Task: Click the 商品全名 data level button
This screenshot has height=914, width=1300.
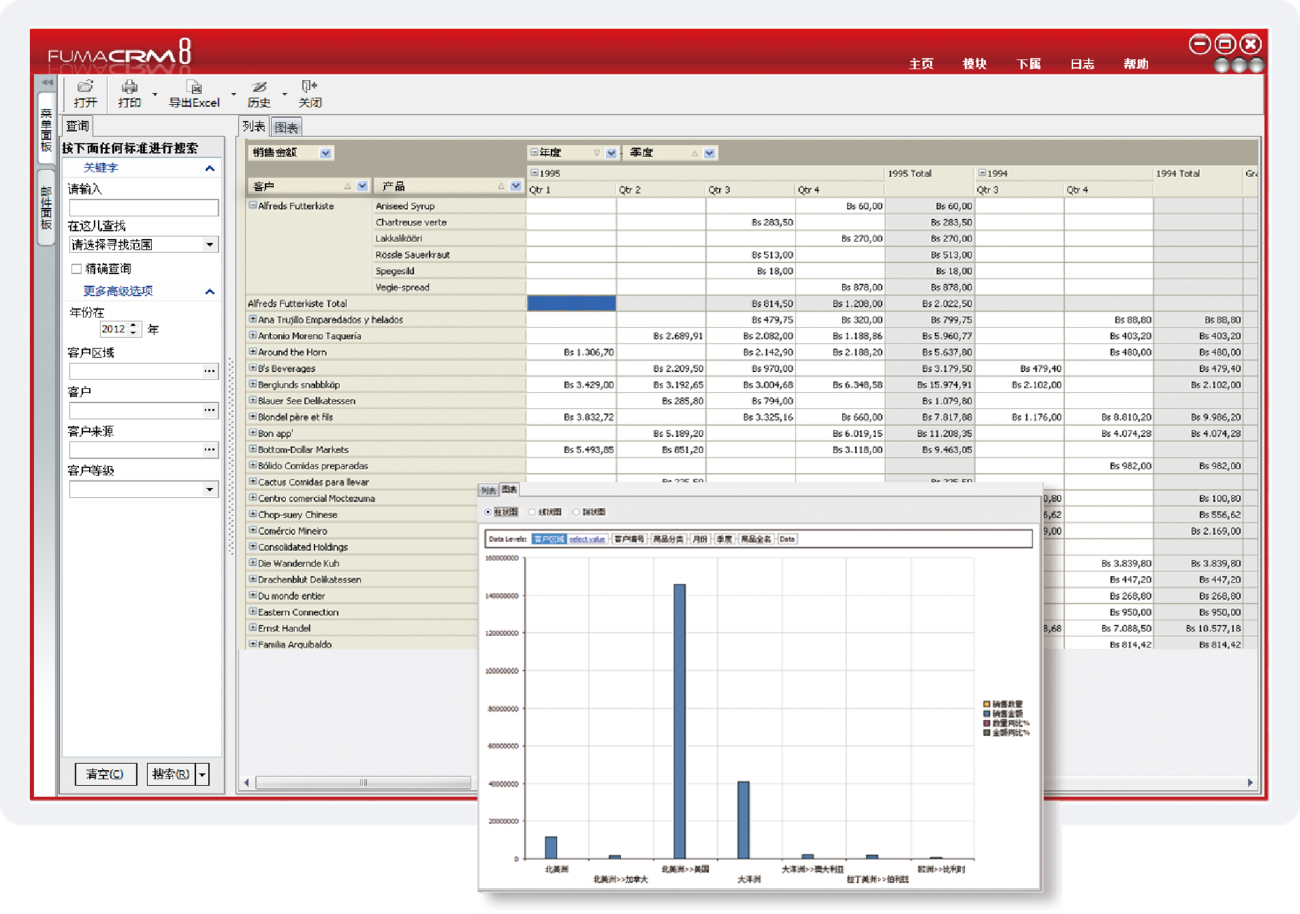Action: [757, 539]
